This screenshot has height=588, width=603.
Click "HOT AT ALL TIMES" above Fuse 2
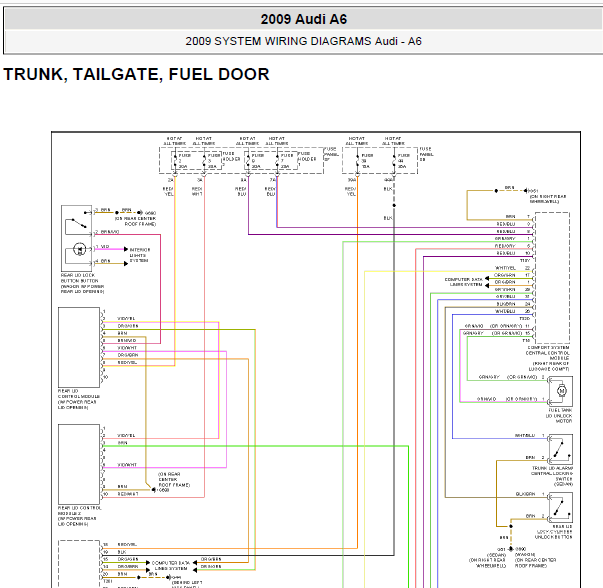point(175,141)
